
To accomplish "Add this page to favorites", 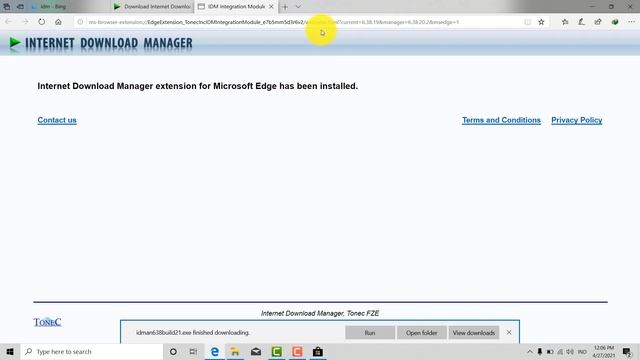I will (x=541, y=22).
